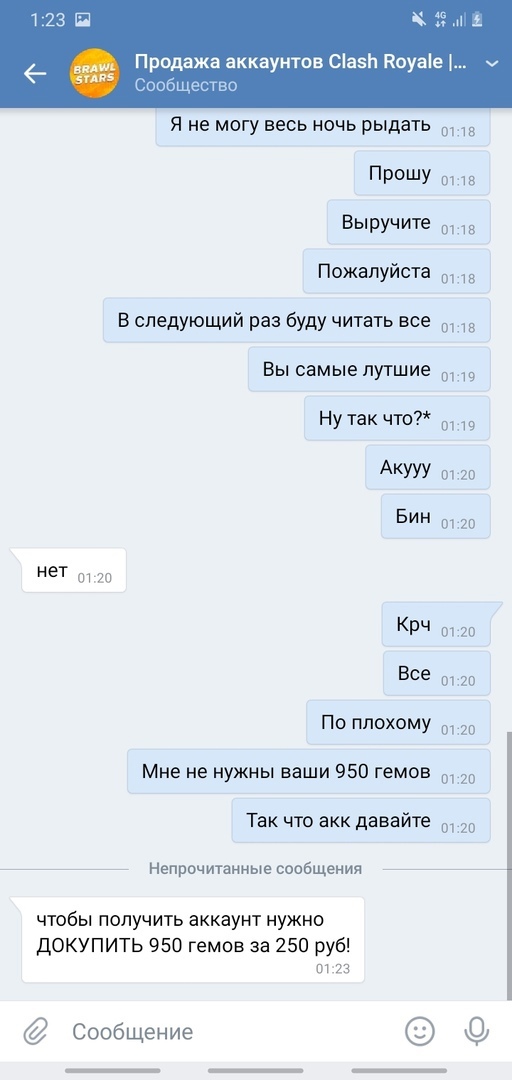The image size is (512, 1080).
Task: Expand the chat header dropdown chevron
Action: coord(492,63)
